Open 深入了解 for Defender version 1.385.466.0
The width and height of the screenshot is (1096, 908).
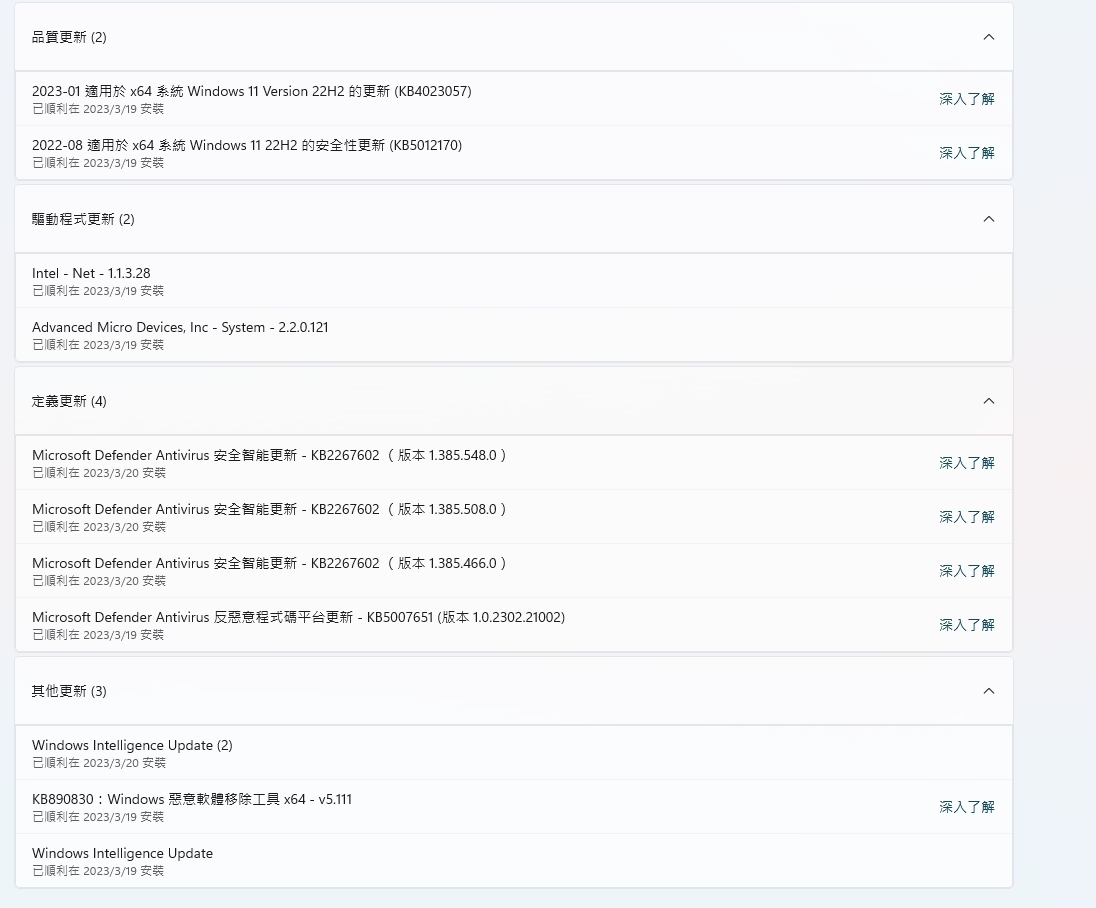(x=967, y=571)
